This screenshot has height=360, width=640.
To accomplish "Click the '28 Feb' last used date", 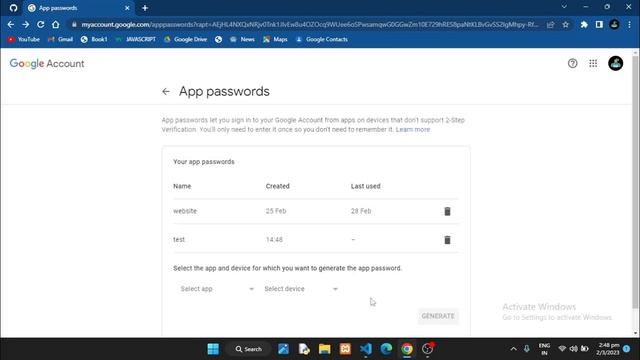I will click(x=361, y=211).
